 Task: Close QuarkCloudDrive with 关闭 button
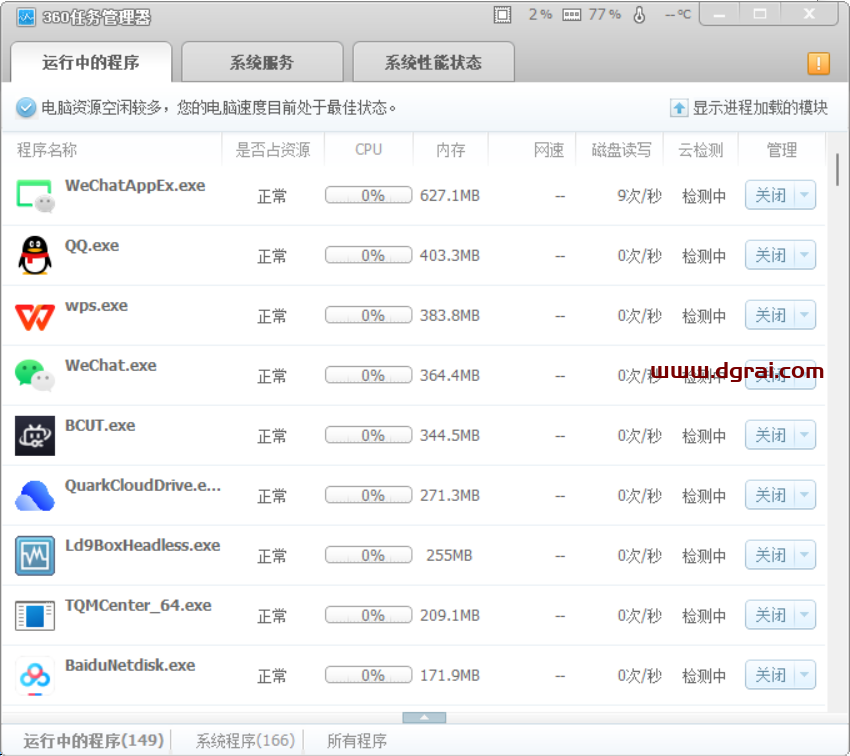click(x=770, y=495)
